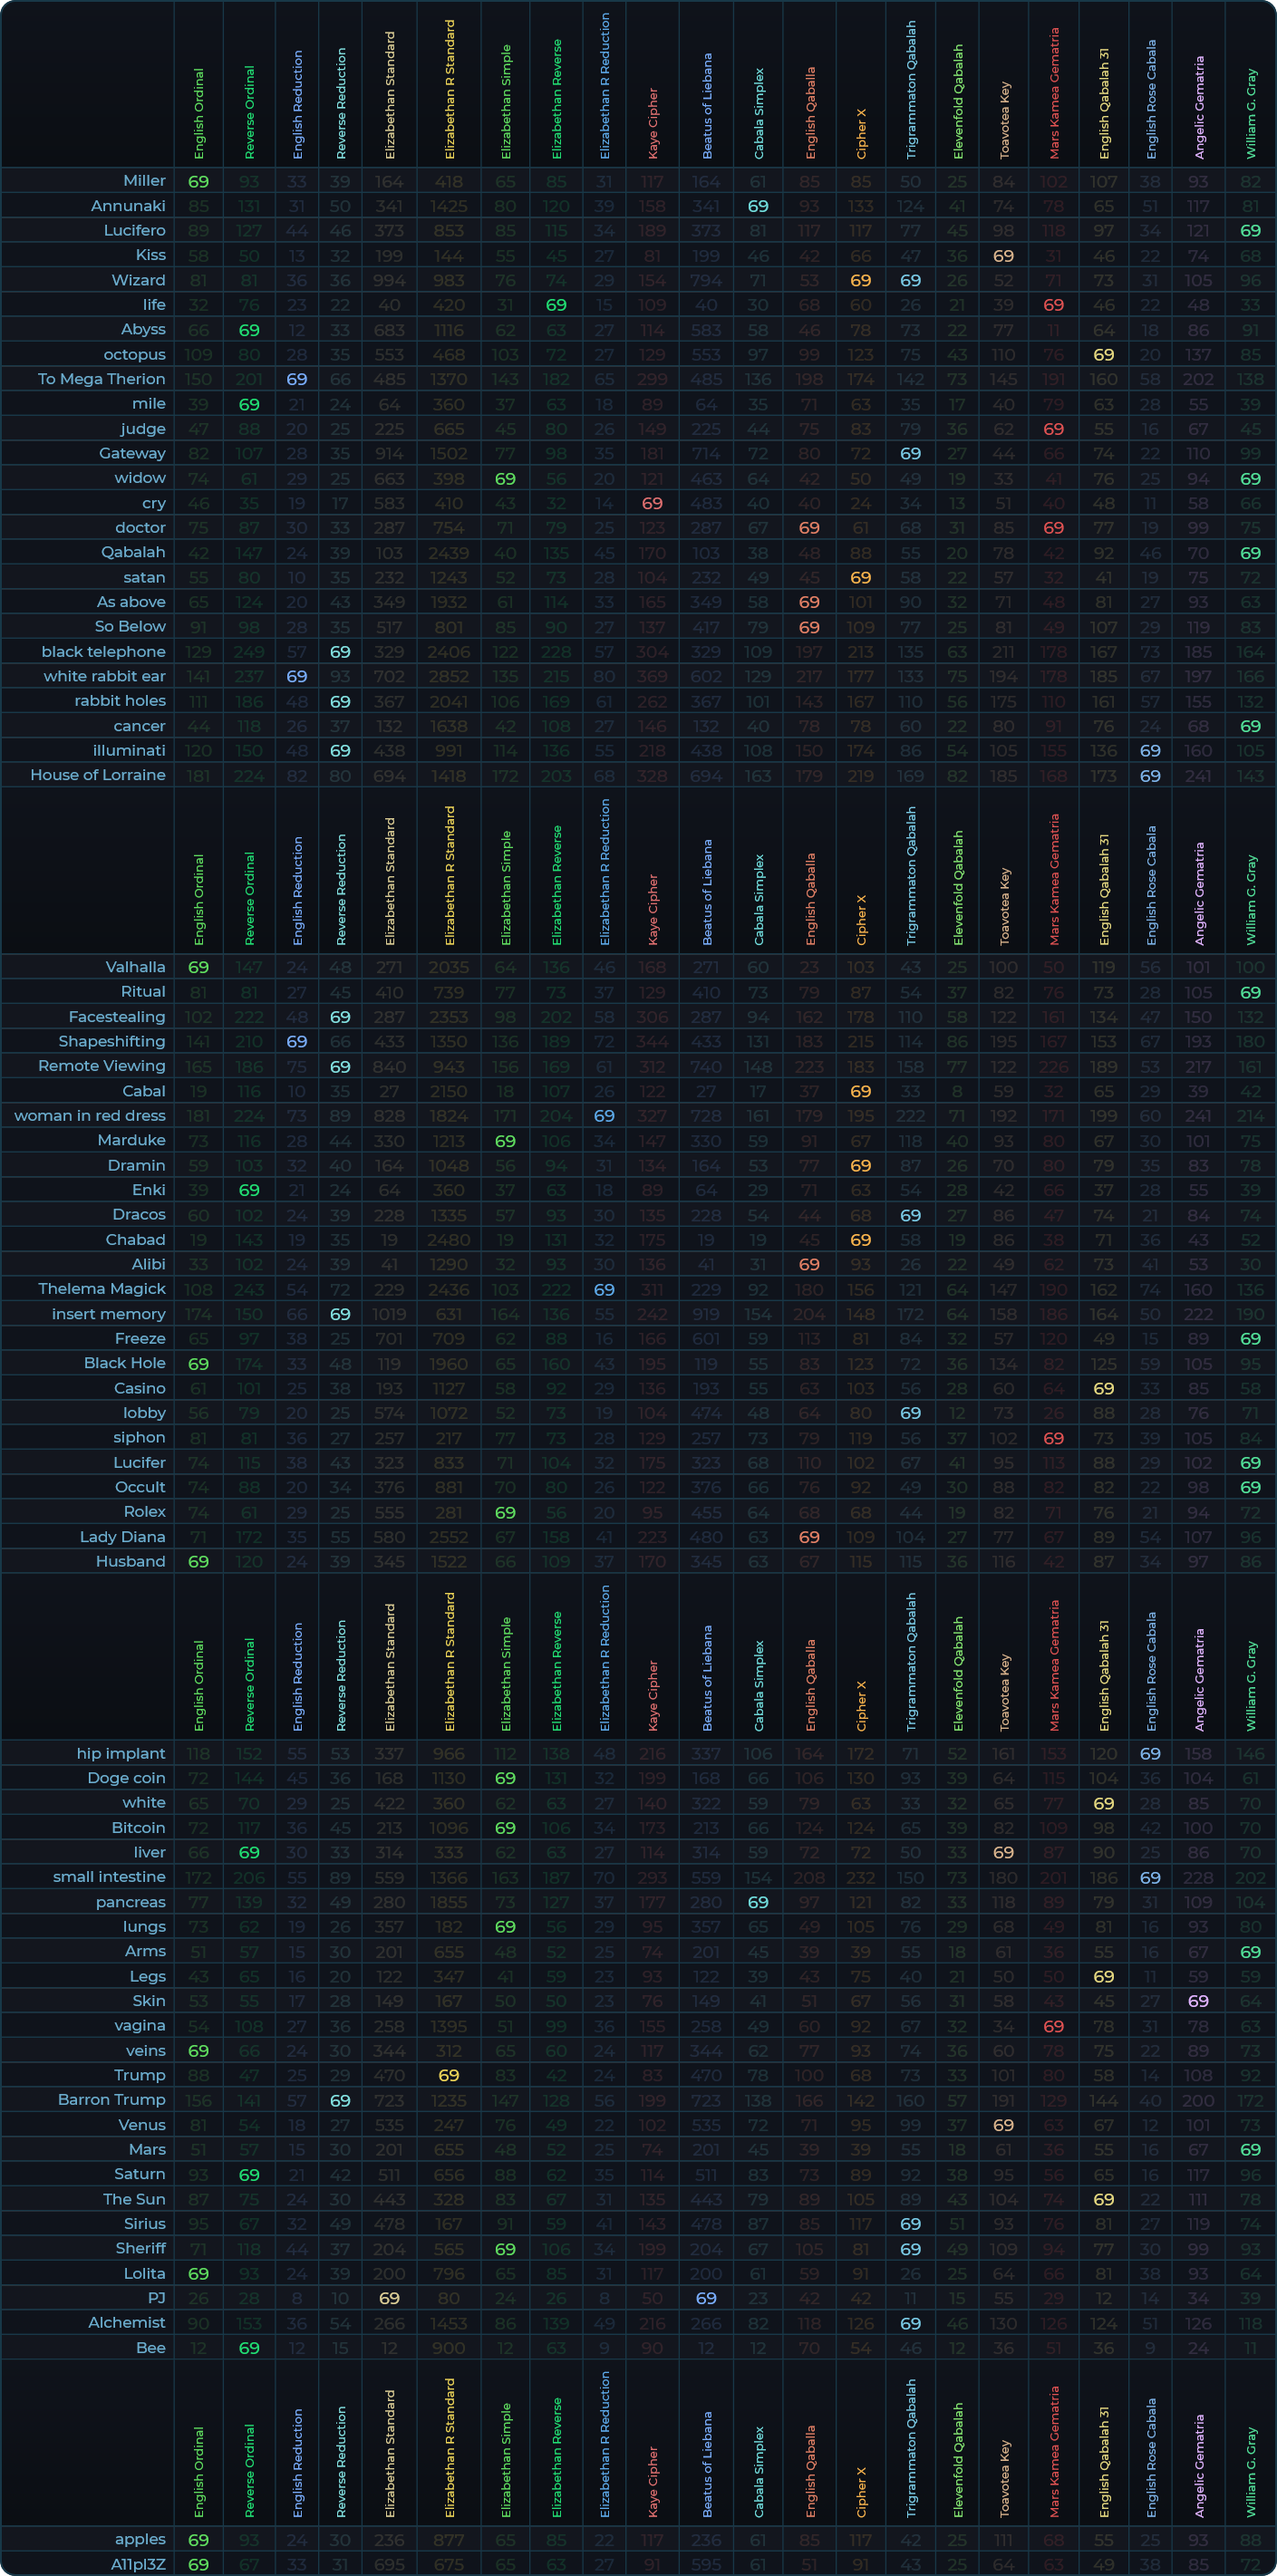
Task: Click highlighted 69 in the Annunaki row
Action: pyautogui.click(x=758, y=206)
